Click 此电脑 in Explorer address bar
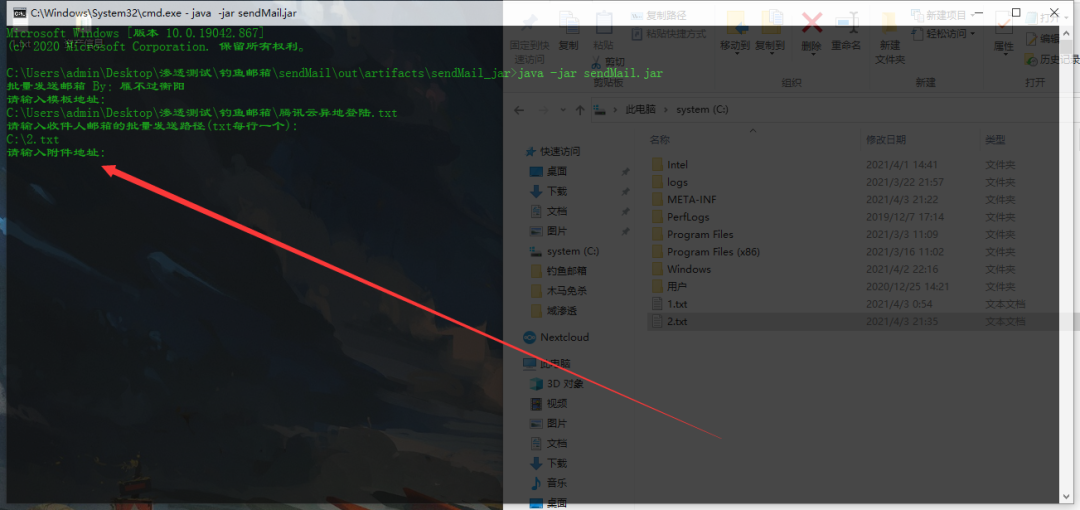Viewport: 1080px width, 510px height. pos(640,110)
